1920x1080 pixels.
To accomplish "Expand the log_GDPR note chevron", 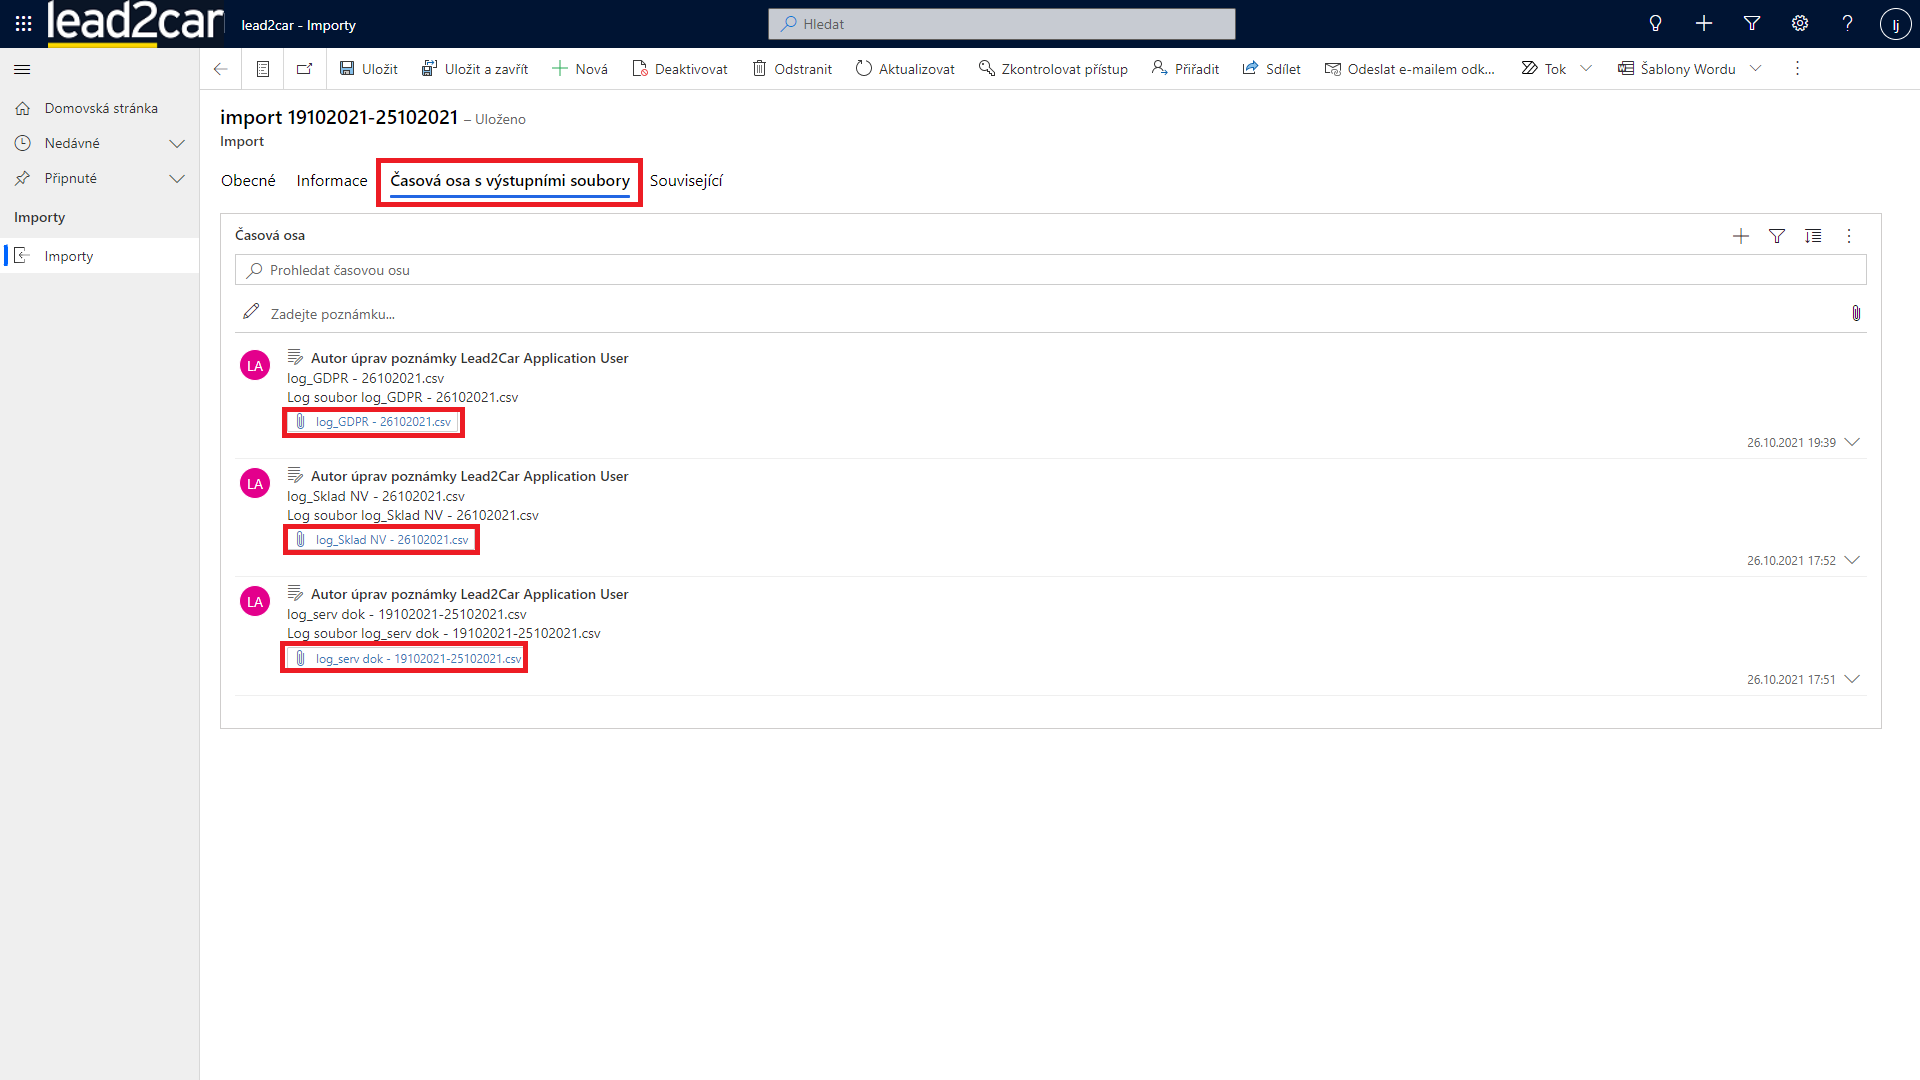I will coord(1852,442).
